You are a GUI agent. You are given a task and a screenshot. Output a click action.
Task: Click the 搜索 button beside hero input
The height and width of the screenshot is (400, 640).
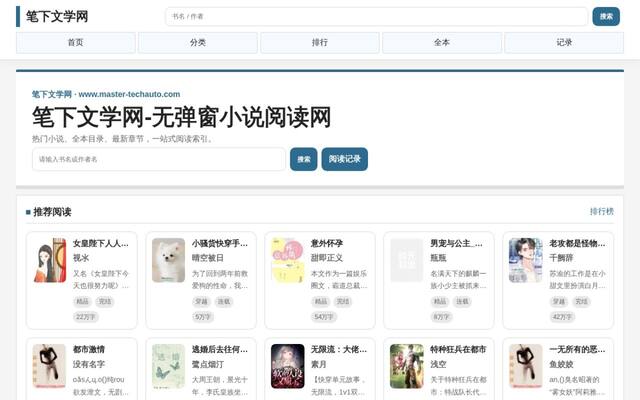pos(304,159)
